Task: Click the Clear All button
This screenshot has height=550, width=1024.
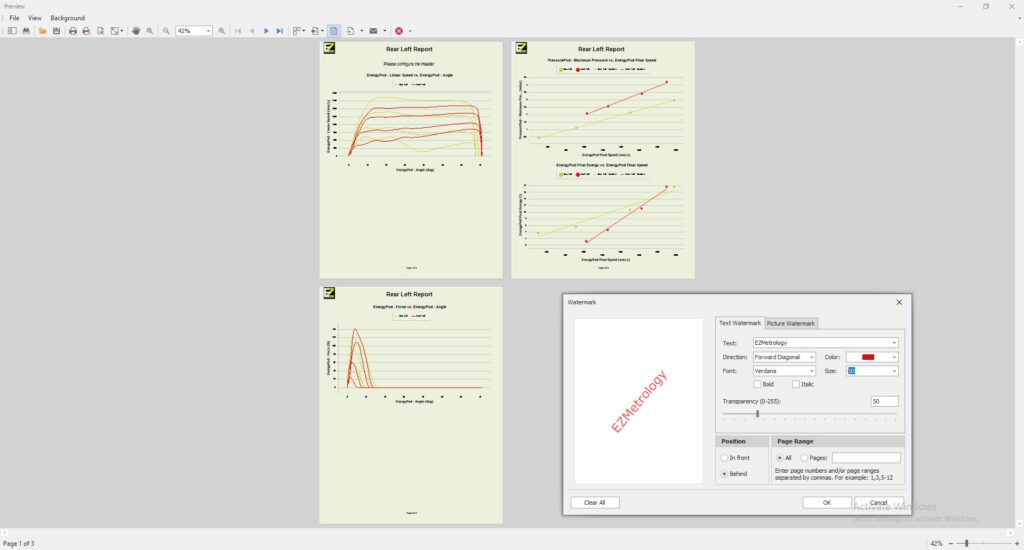Action: (x=595, y=502)
